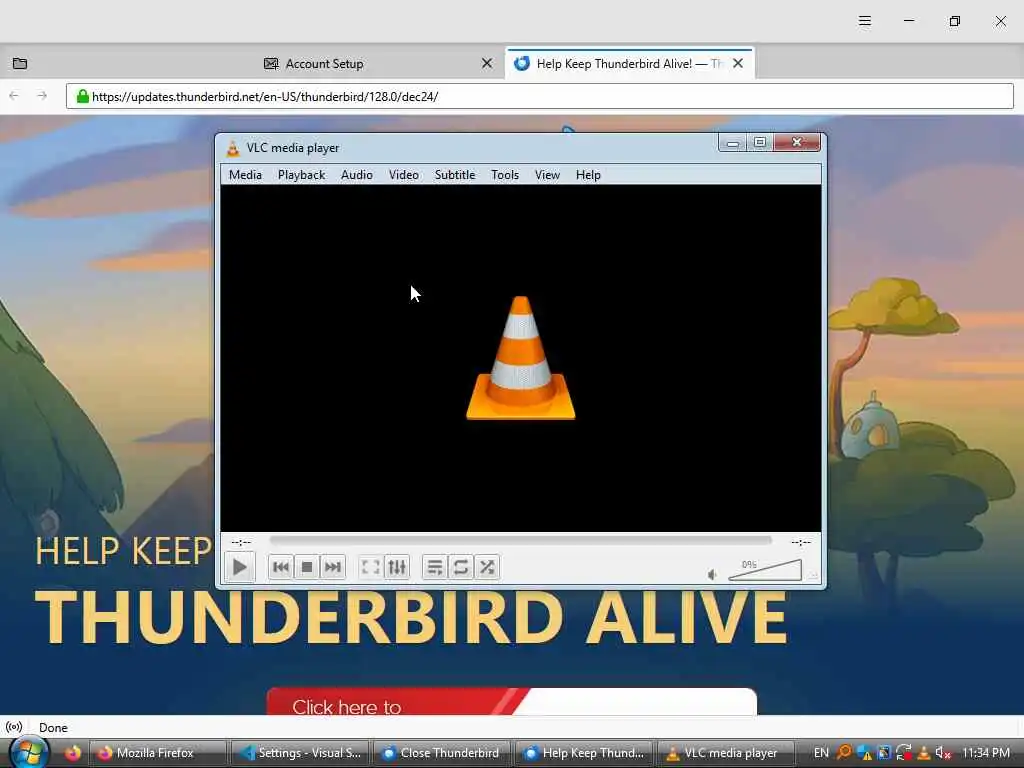Open the VLC Playback menu
The image size is (1024, 768).
click(302, 175)
